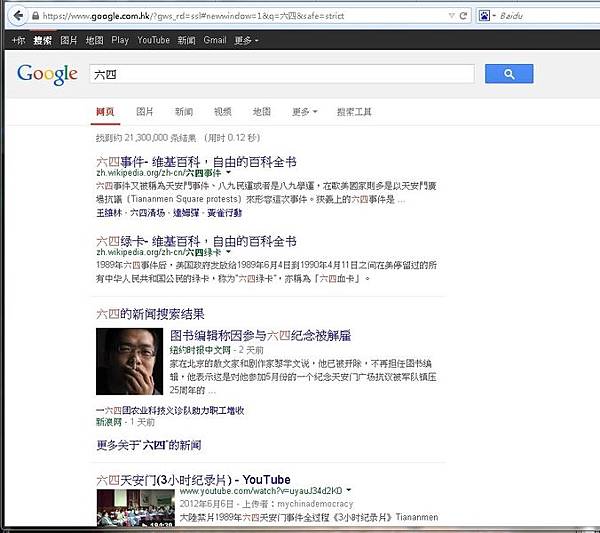Expand the dropdown arrow beside zh.wikipedia.org/zh-cn/六四事件
600x533 pixels.
(228, 173)
